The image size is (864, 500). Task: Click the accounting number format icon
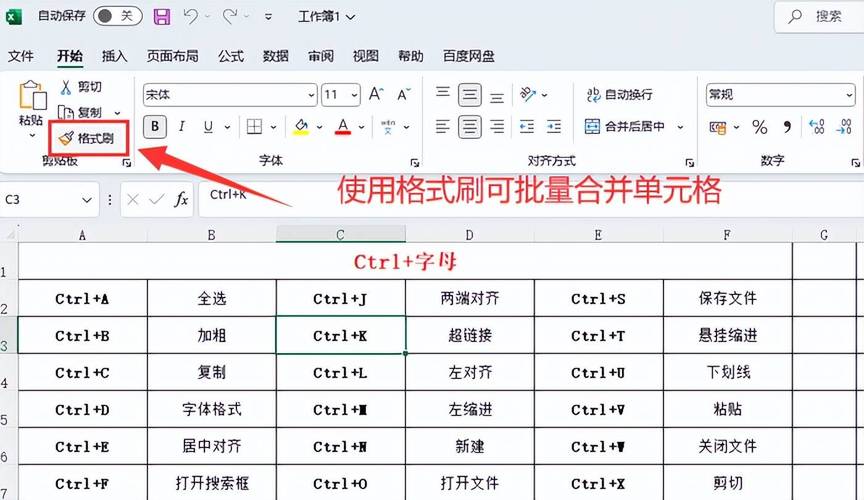(717, 127)
